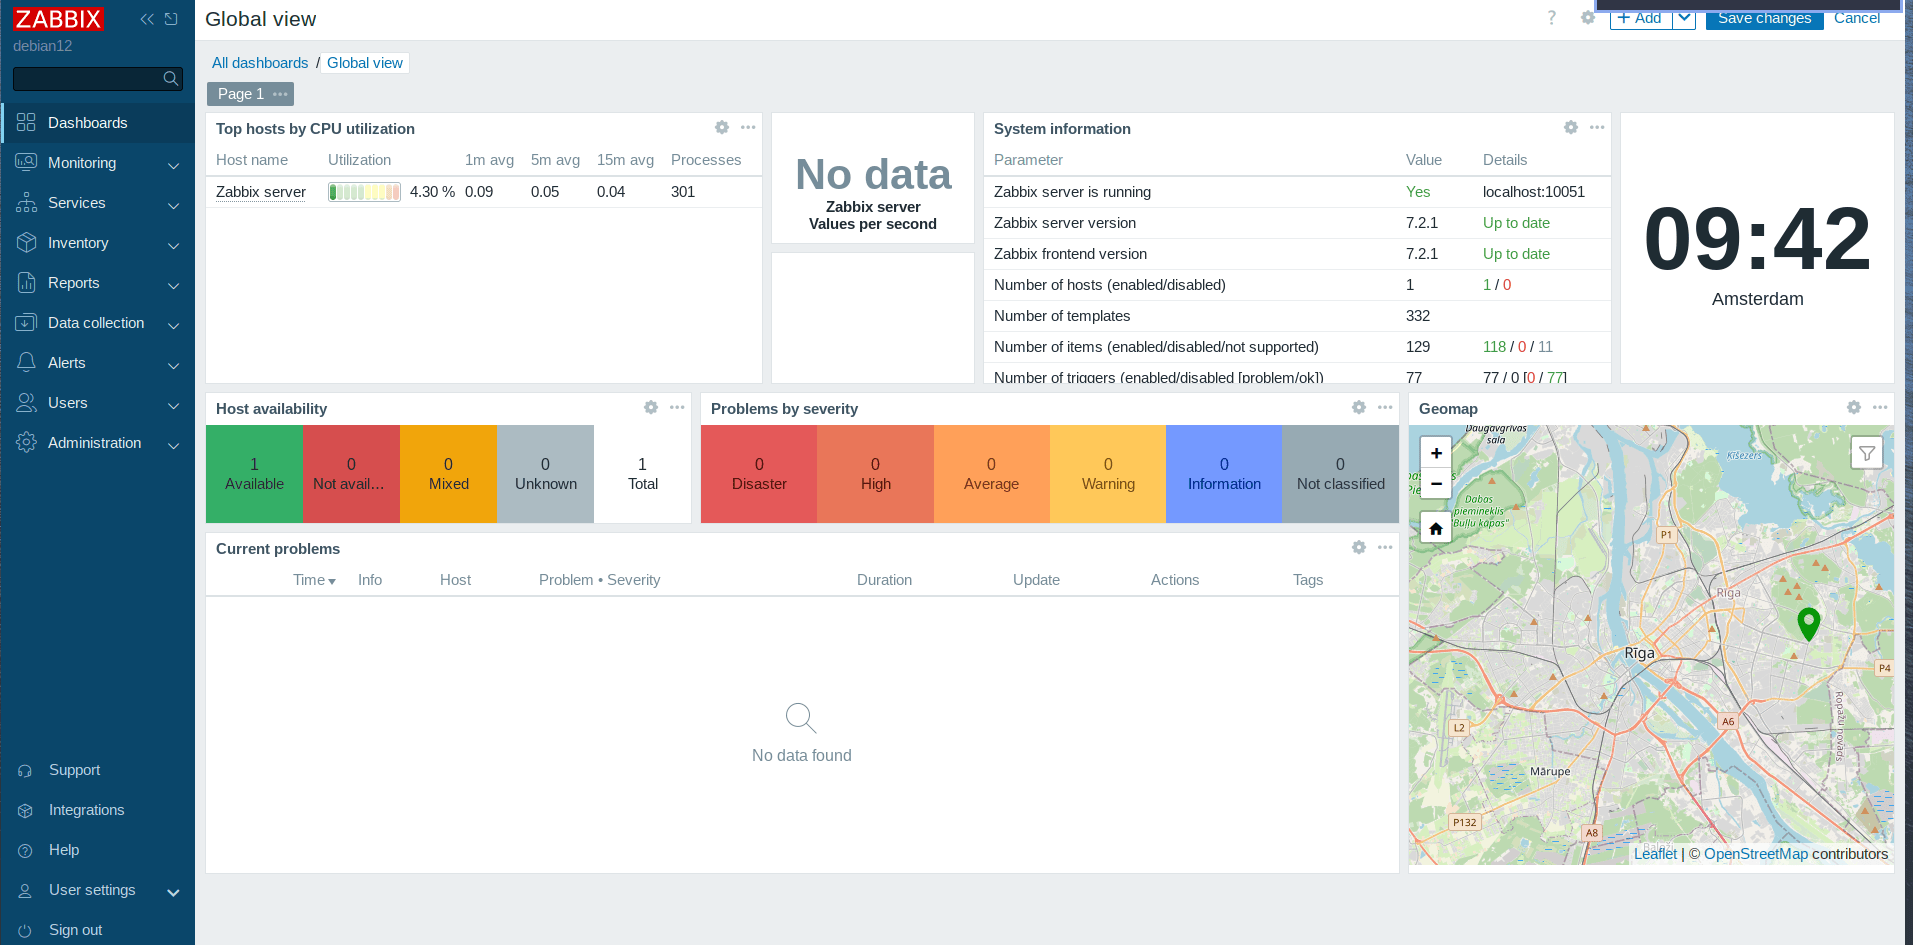
Task: Open Help via question-circle icon
Action: click(x=25, y=851)
